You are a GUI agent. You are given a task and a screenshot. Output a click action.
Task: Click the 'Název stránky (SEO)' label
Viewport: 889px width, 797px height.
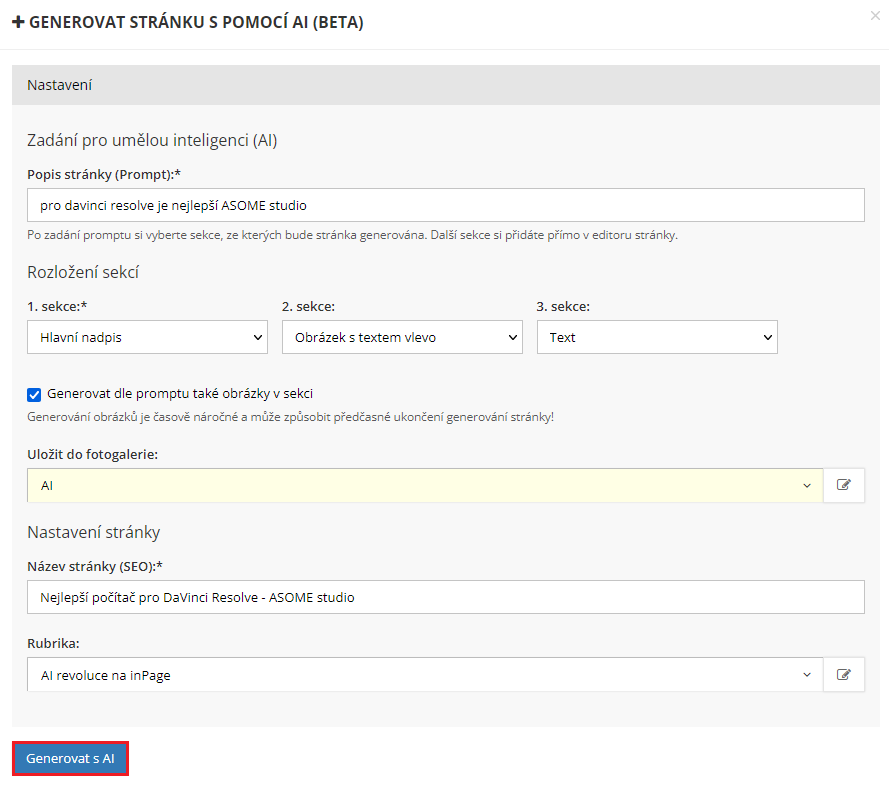click(x=95, y=567)
